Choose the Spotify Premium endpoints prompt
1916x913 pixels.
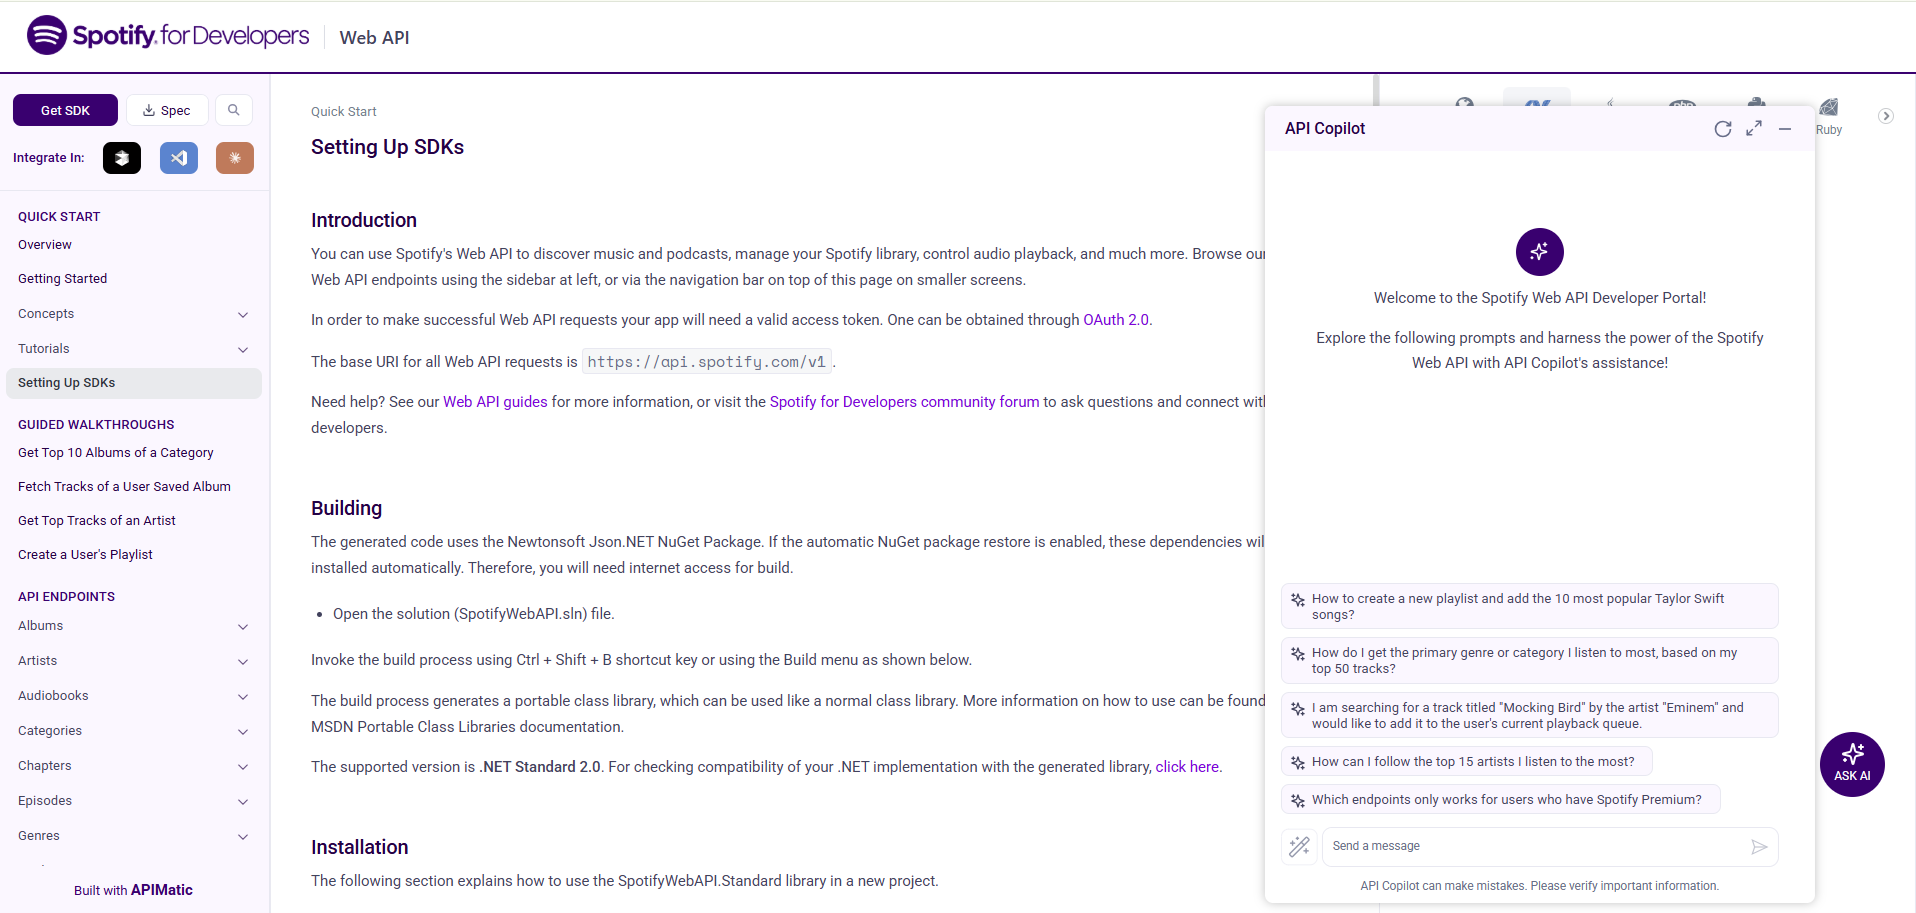tap(1500, 800)
